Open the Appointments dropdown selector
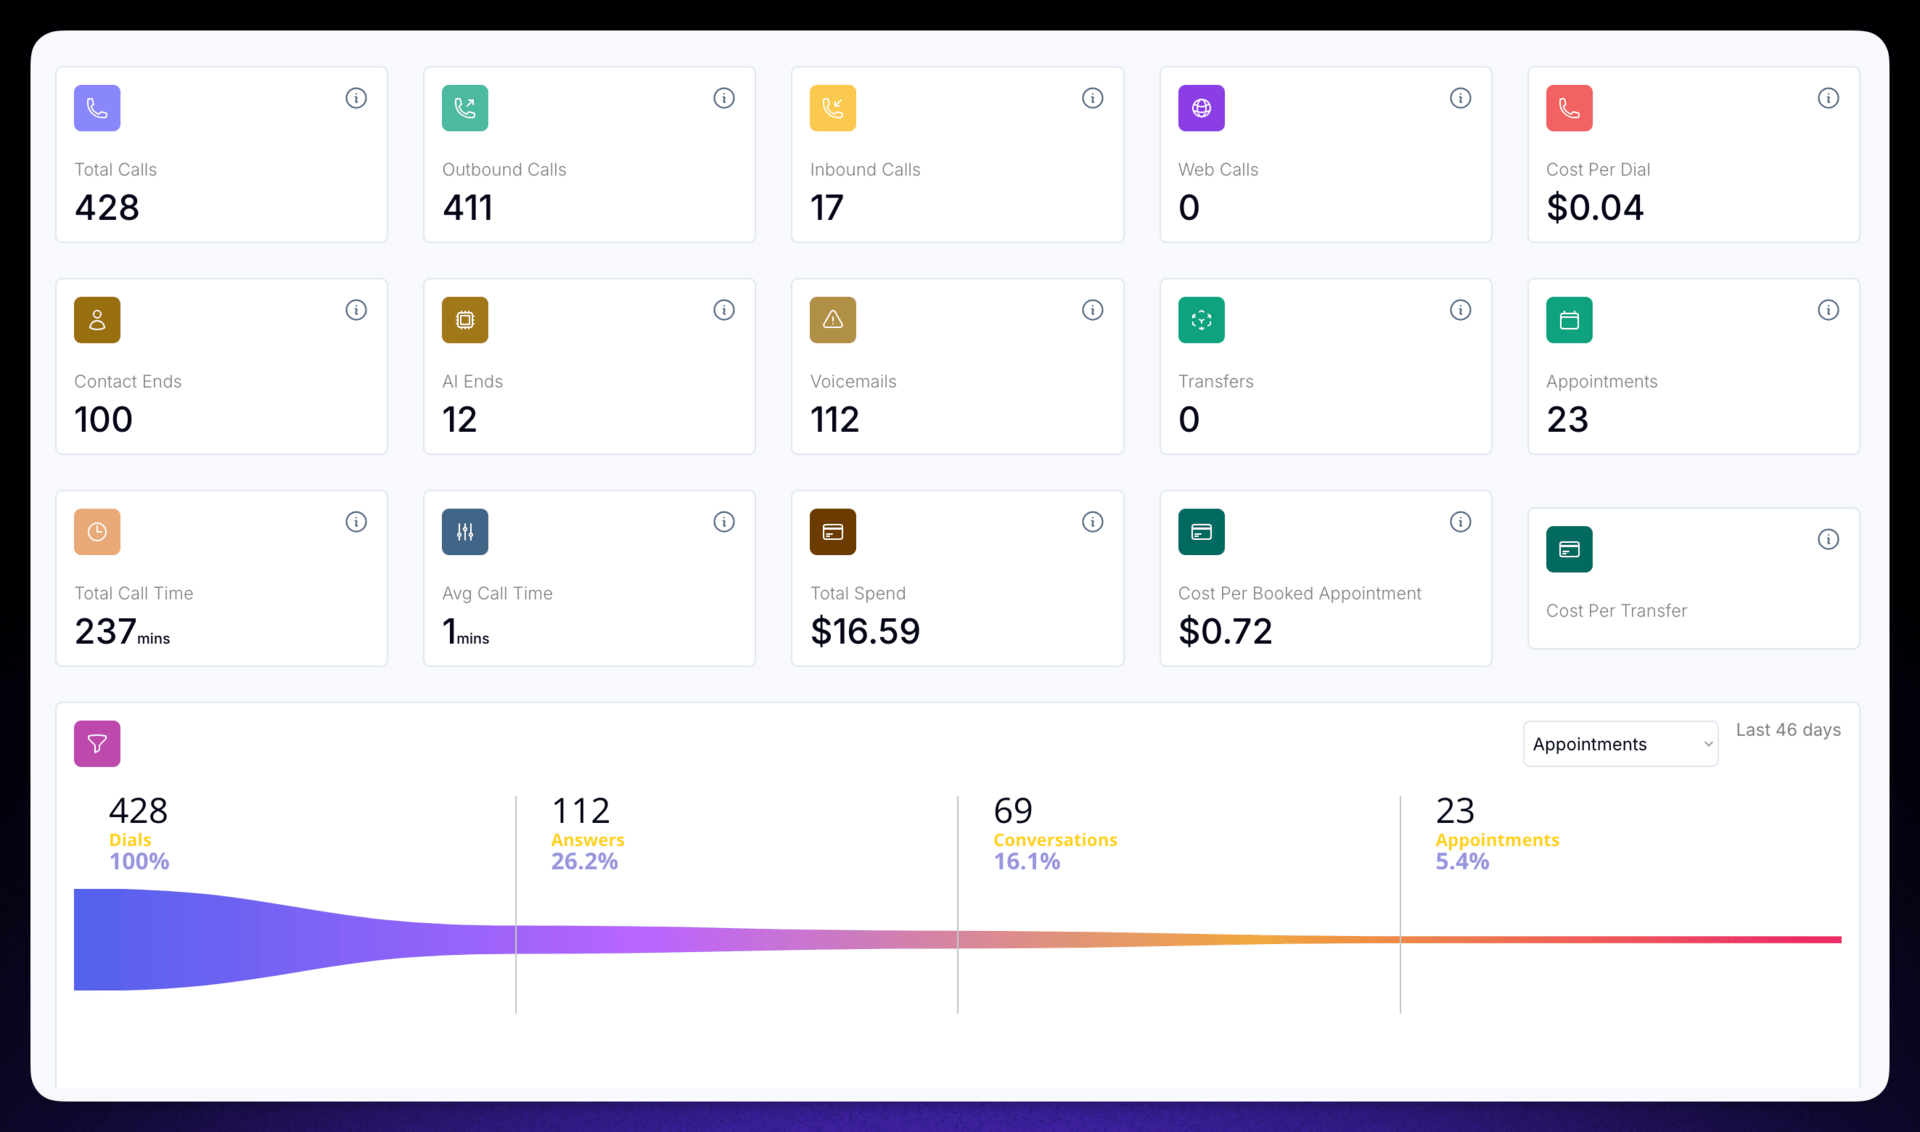 [1620, 744]
